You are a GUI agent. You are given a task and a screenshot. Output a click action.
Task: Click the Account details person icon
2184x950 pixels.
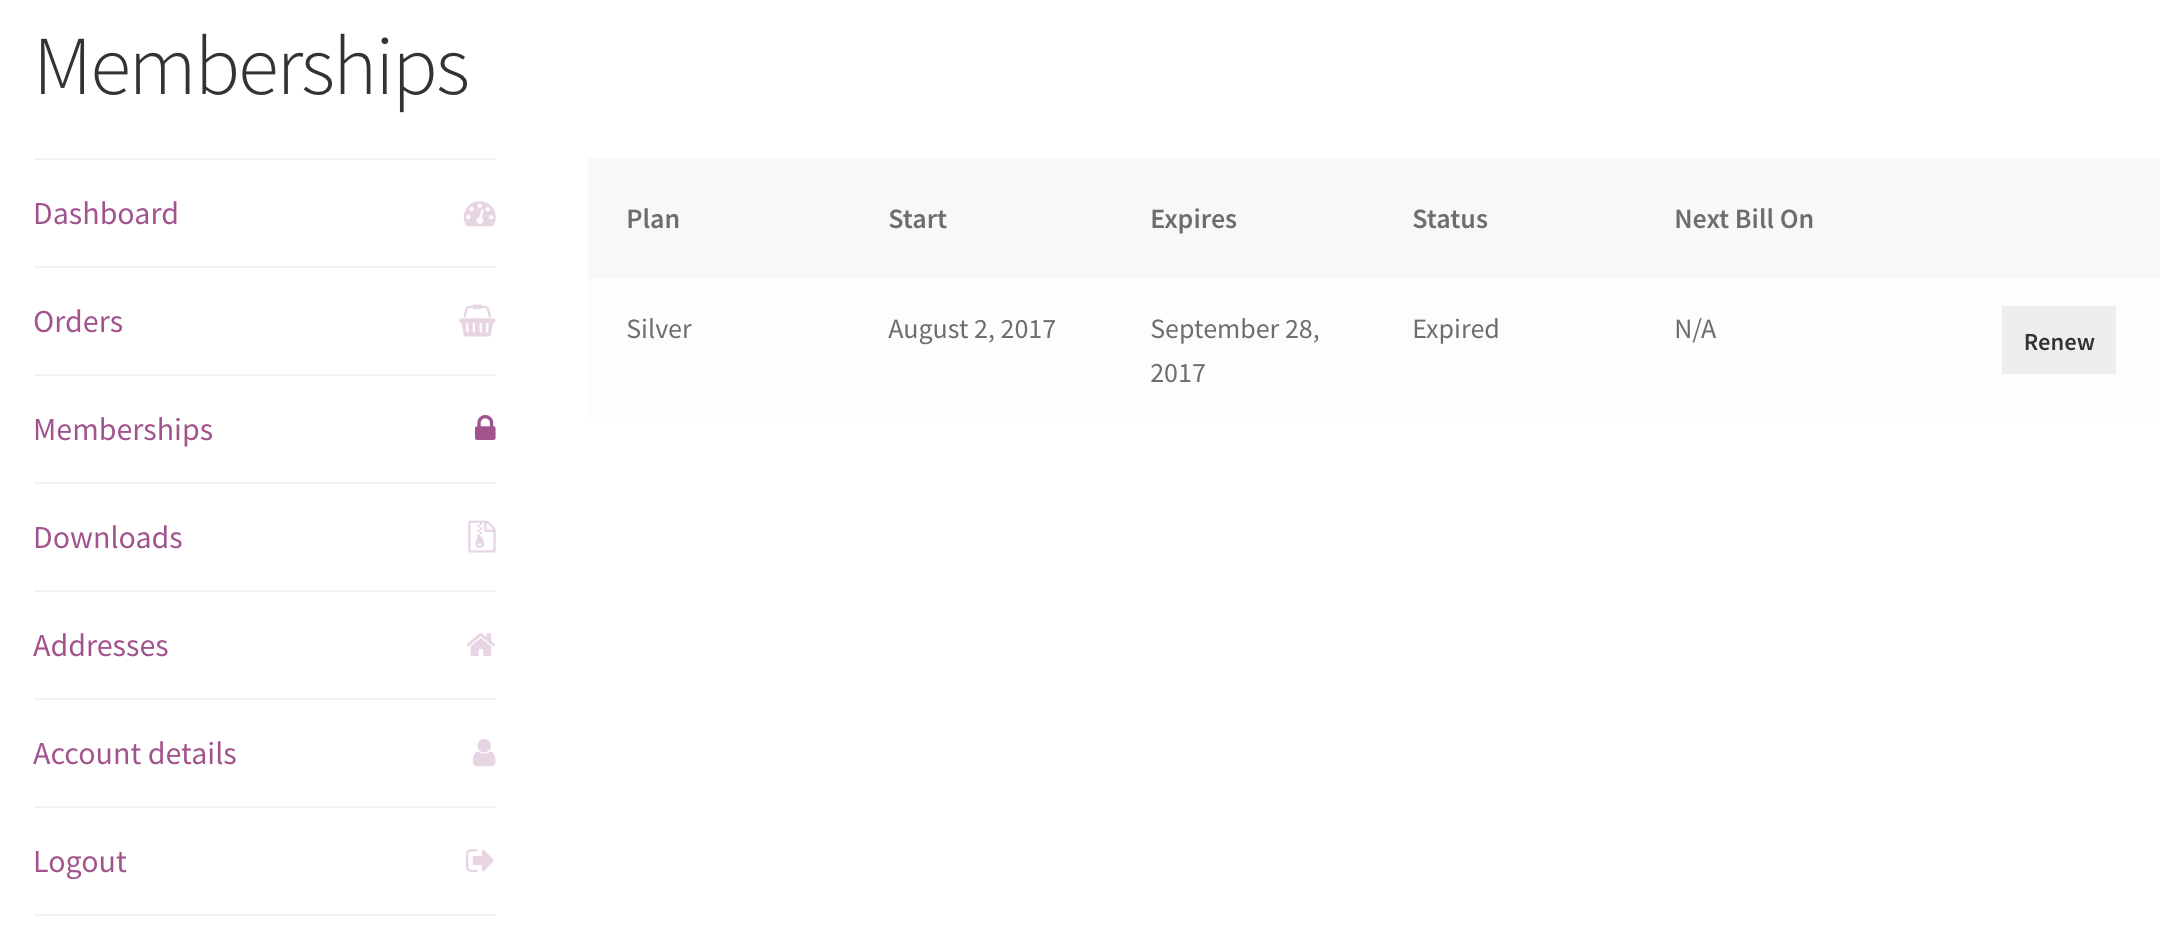(x=484, y=753)
